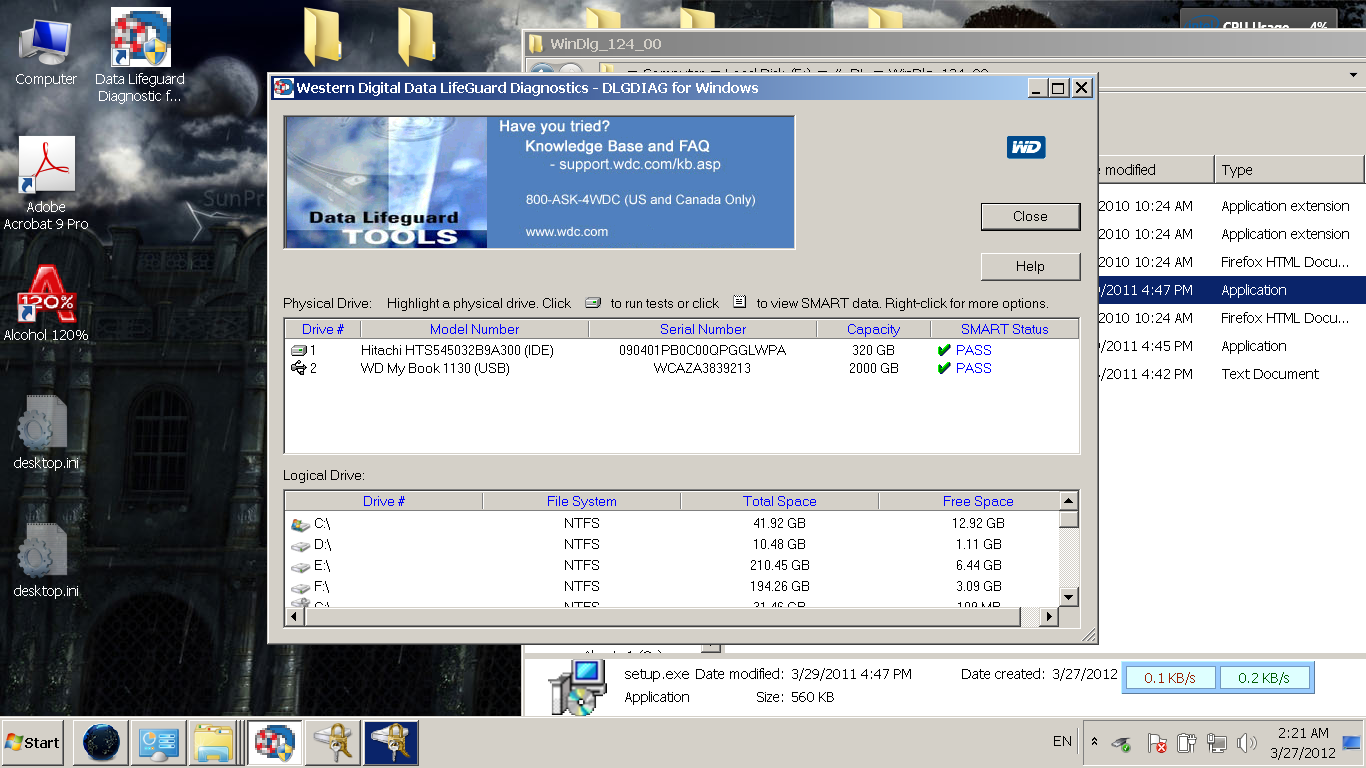Sort physical drives by Model Number header
The width and height of the screenshot is (1366, 768).
[474, 329]
